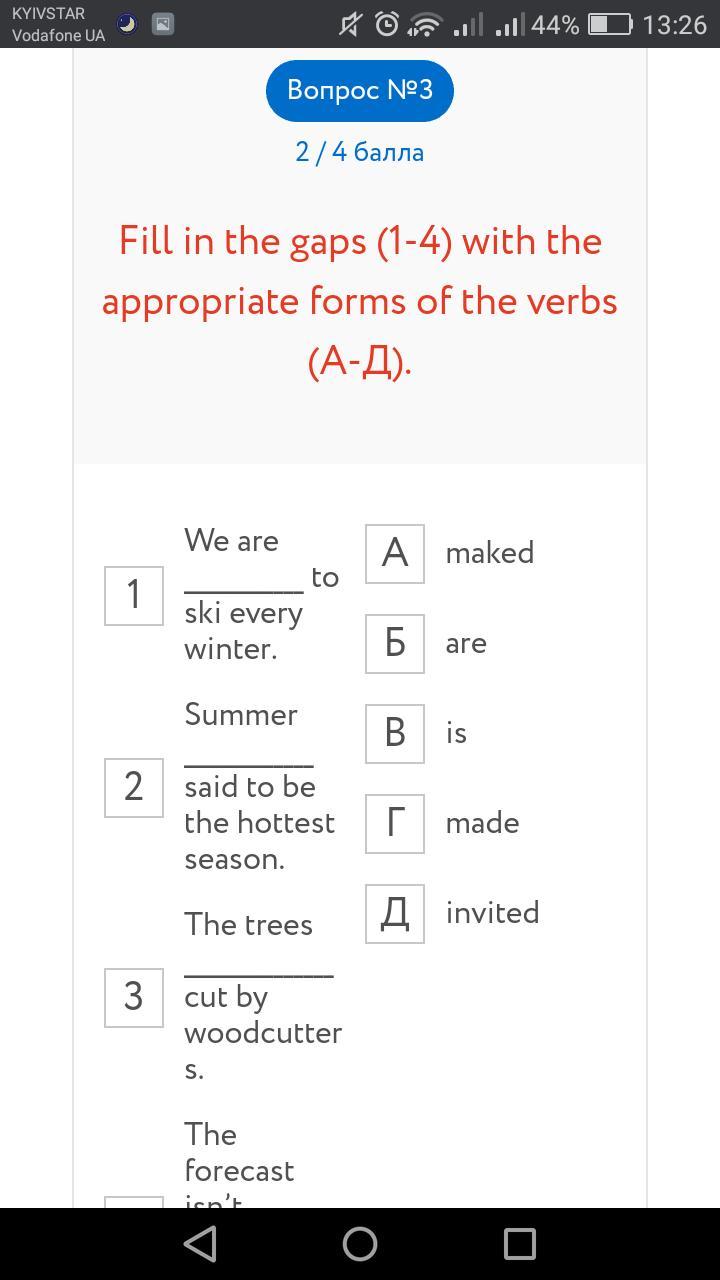Screen dimensions: 720x1280
Task: Select answer box Д "invited"
Action: click(x=395, y=913)
